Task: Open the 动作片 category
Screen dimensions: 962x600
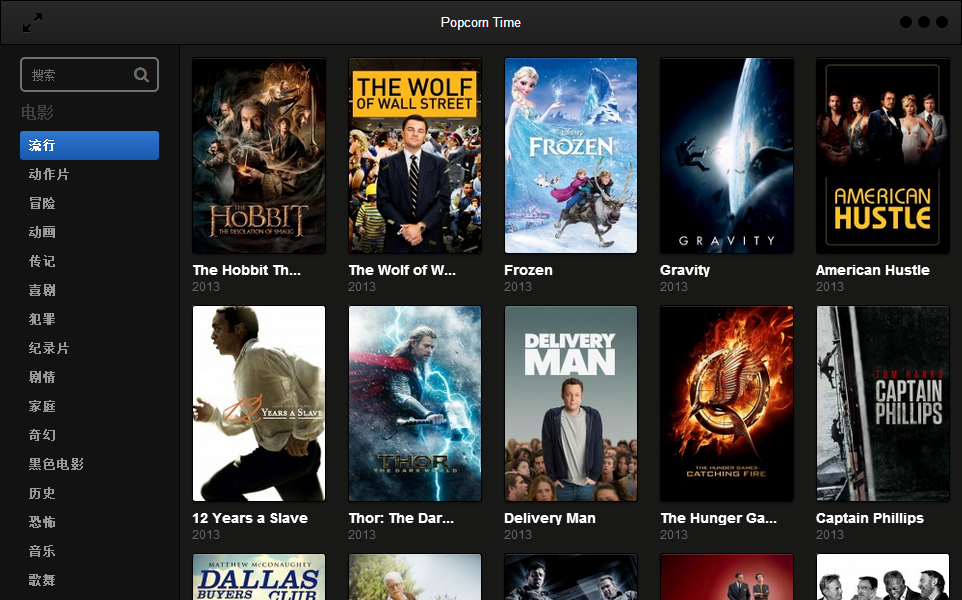Action: (49, 174)
